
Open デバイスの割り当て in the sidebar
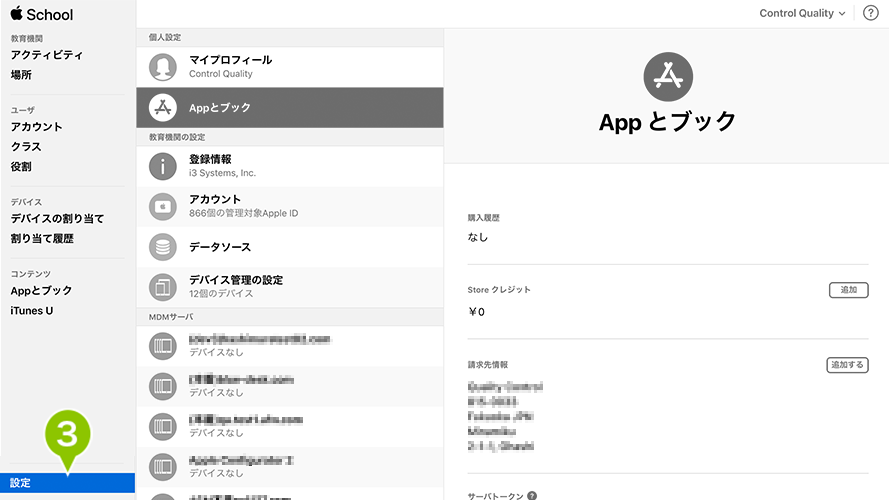[57, 218]
